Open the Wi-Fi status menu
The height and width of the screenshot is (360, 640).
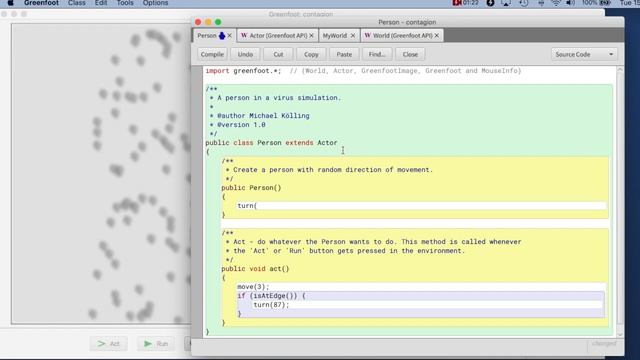[x=556, y=3]
